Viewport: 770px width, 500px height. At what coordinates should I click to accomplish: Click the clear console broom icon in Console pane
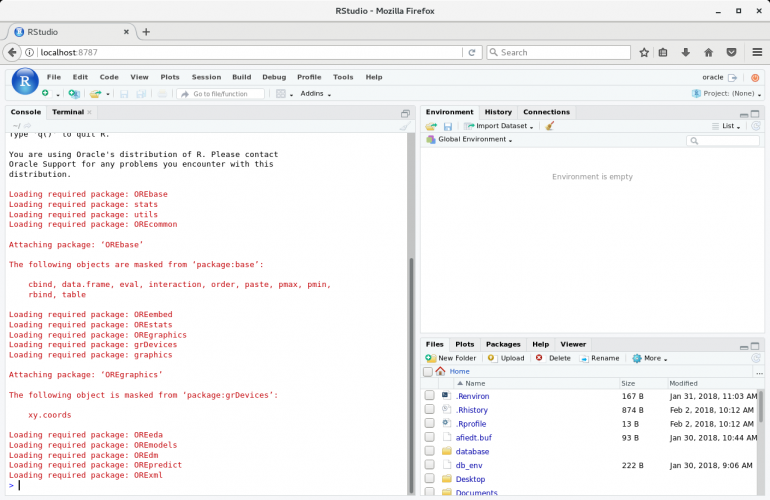coord(405,126)
